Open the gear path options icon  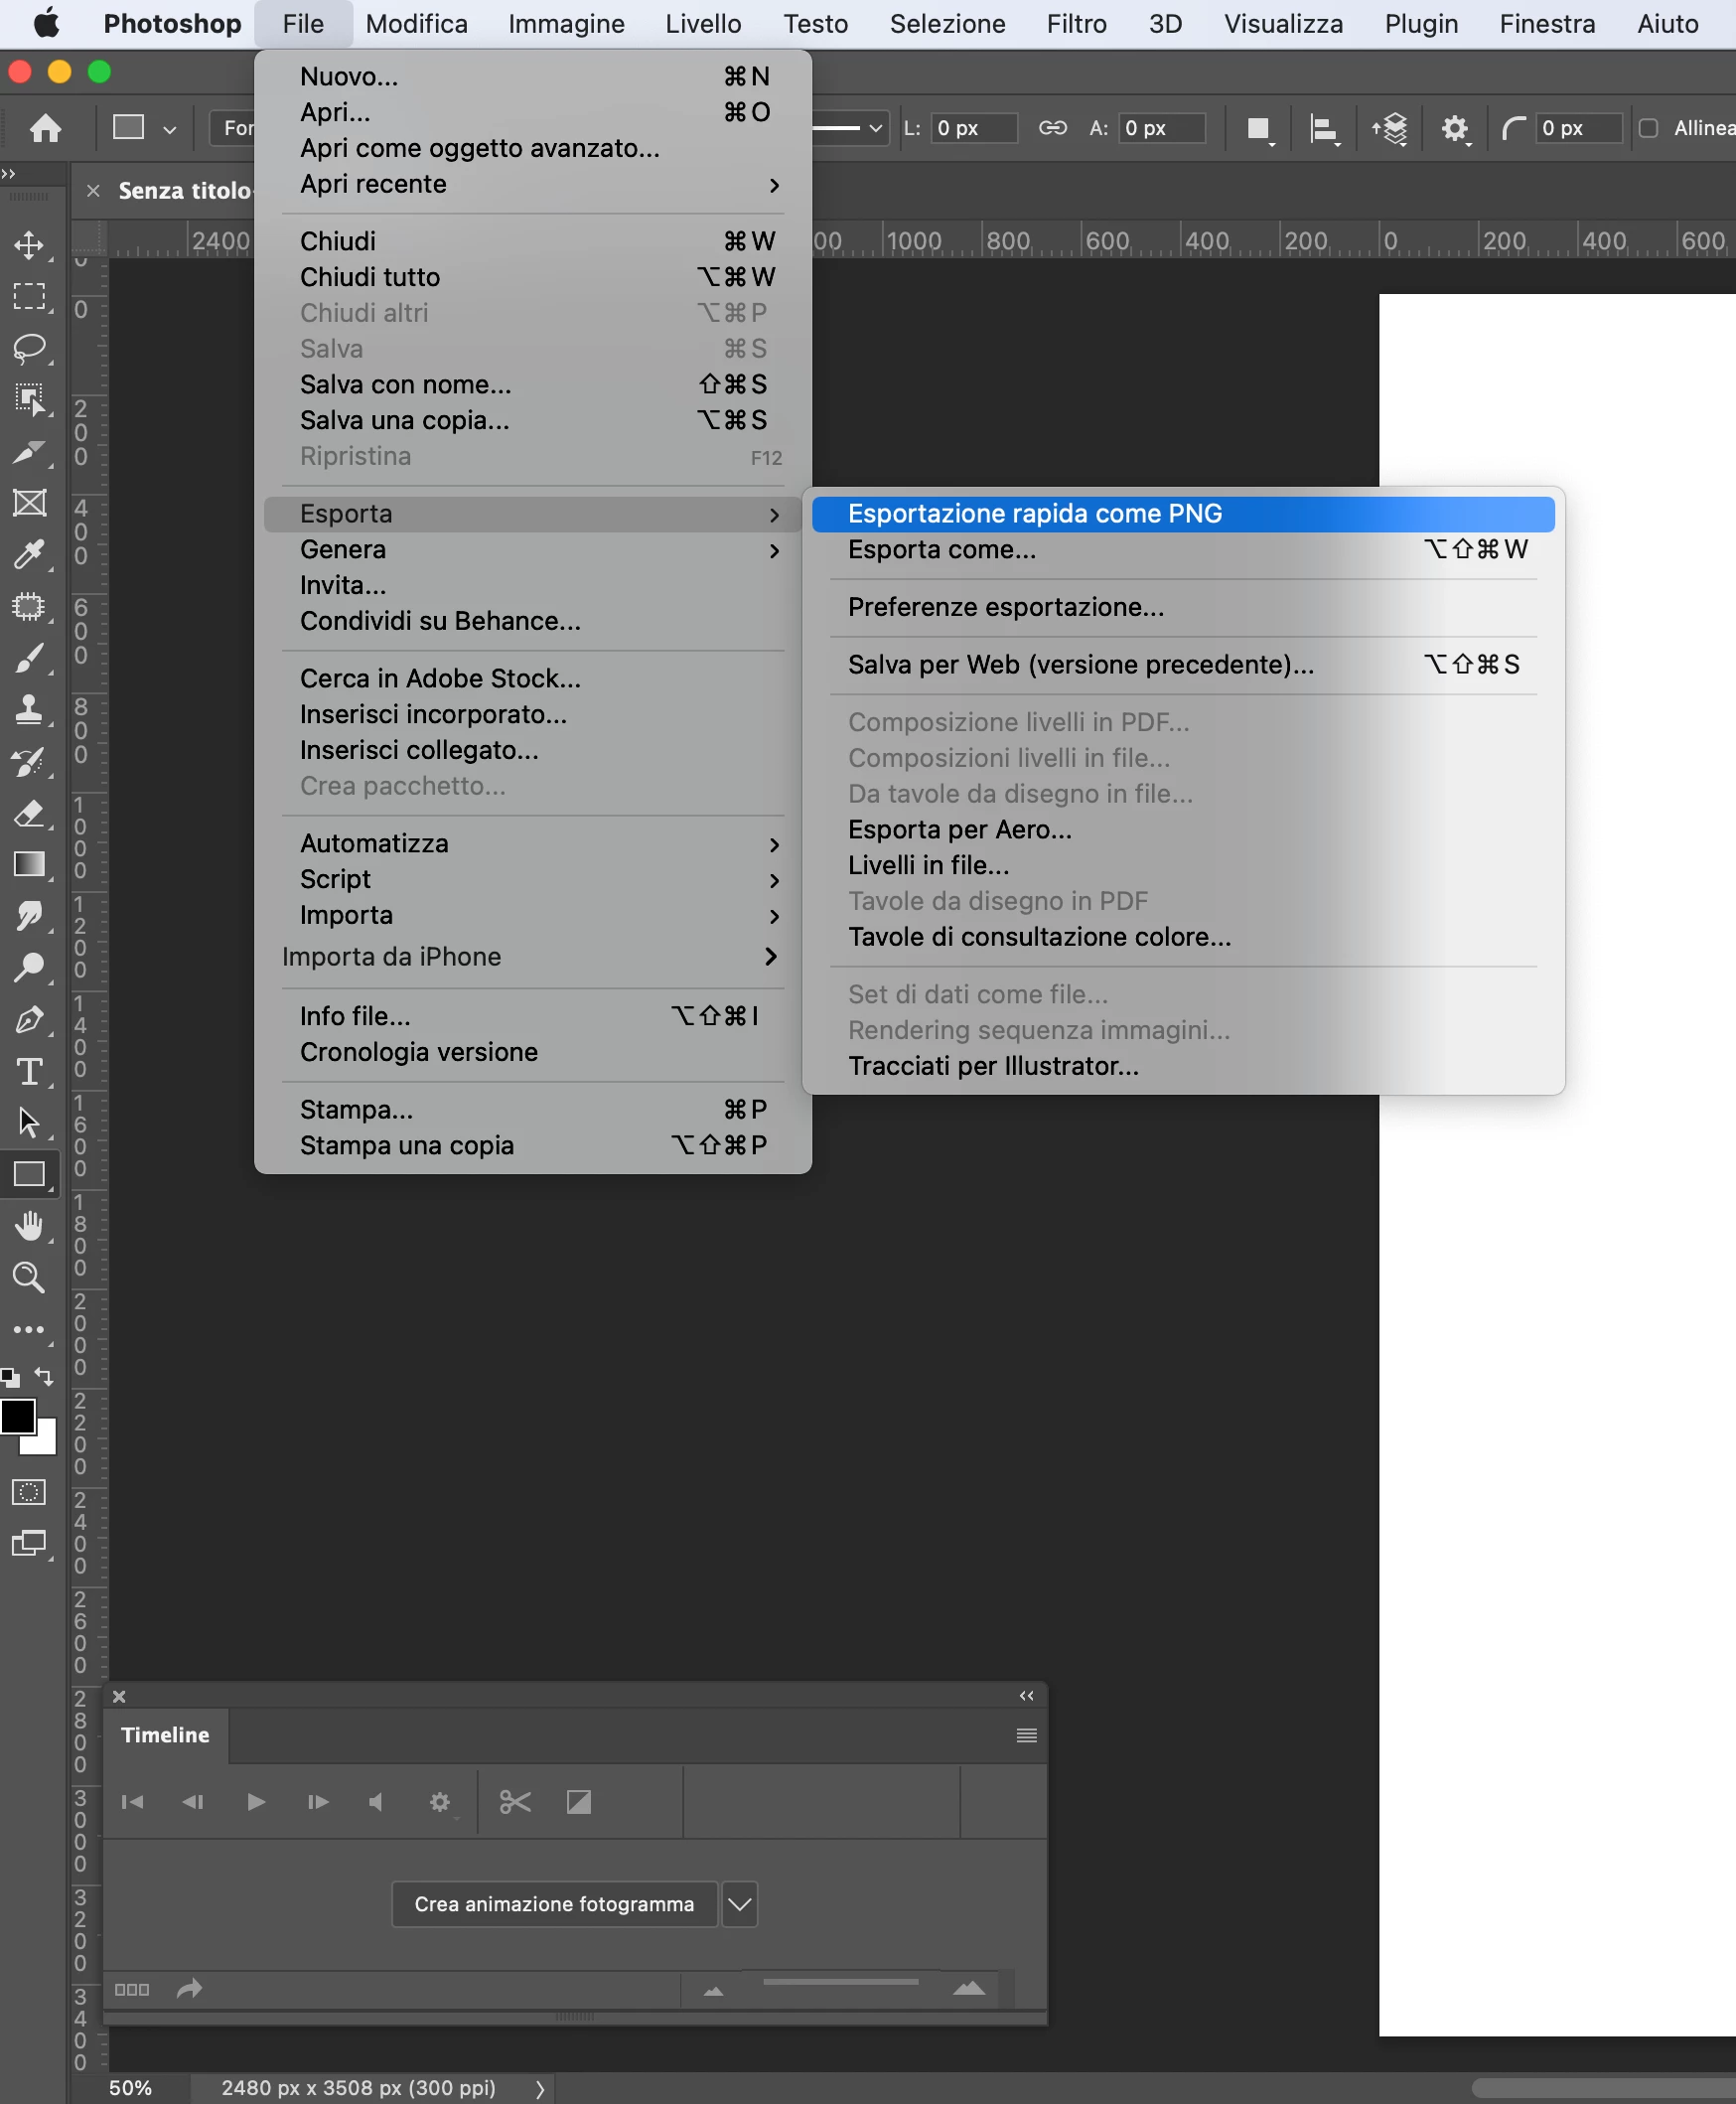point(1456,129)
